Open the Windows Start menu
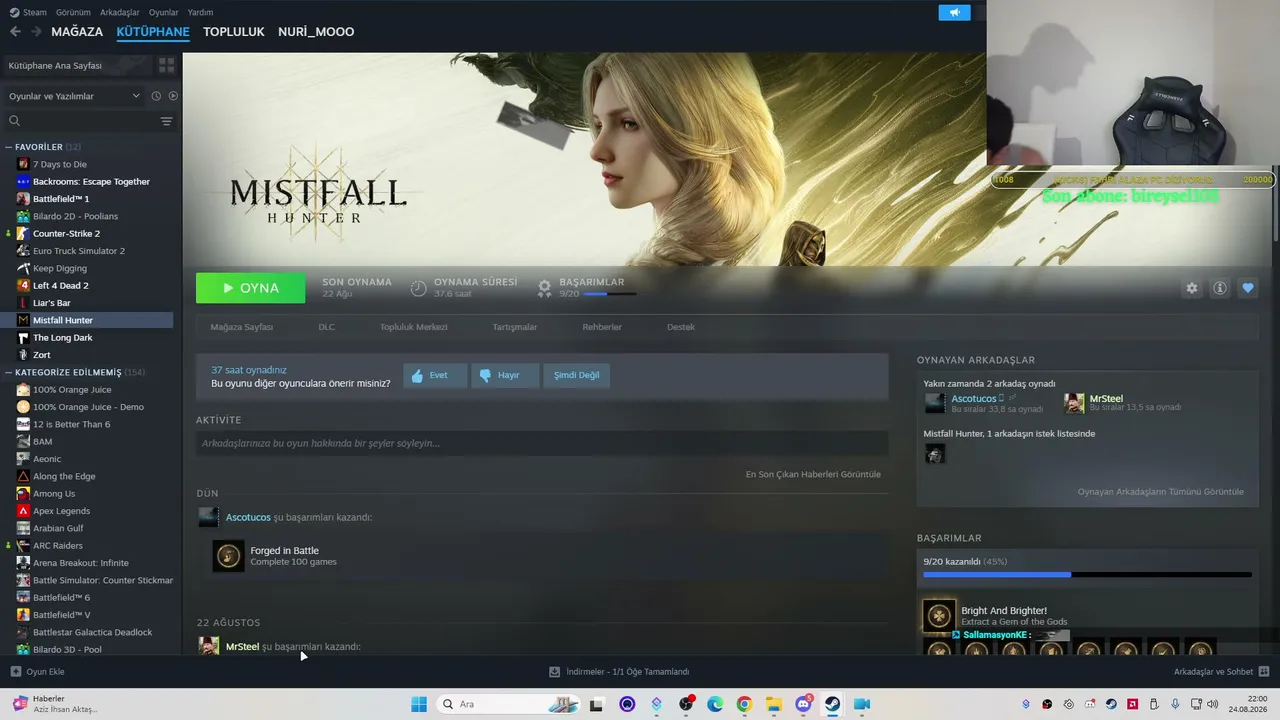 pos(419,704)
